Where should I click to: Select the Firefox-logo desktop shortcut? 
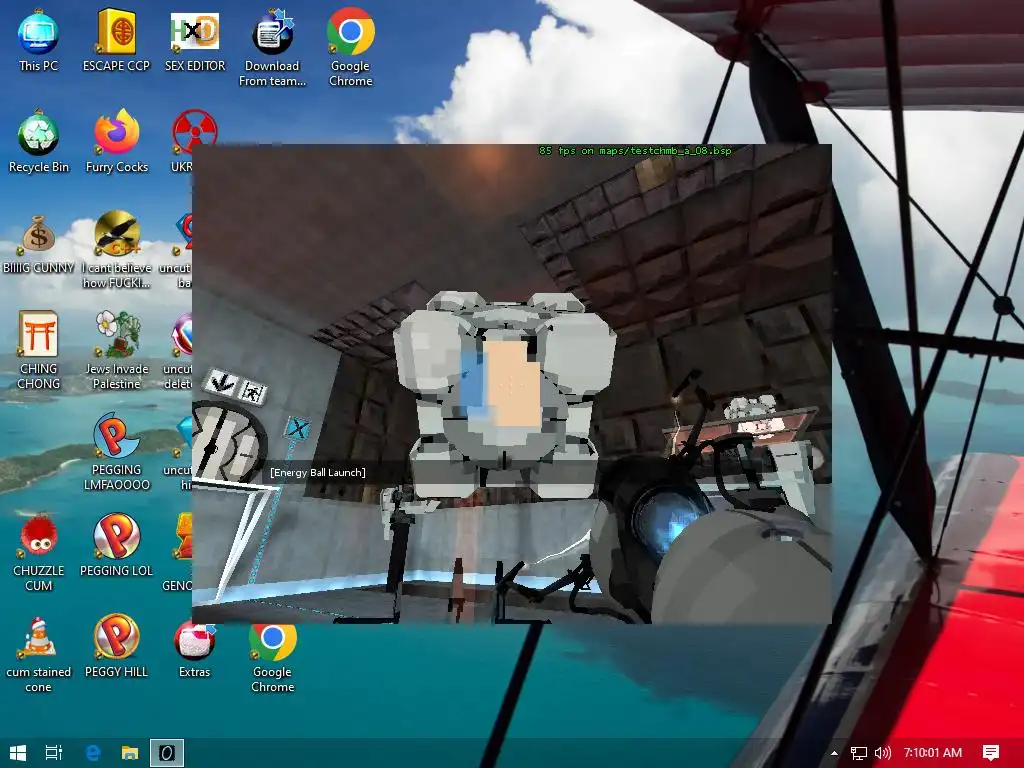click(117, 142)
